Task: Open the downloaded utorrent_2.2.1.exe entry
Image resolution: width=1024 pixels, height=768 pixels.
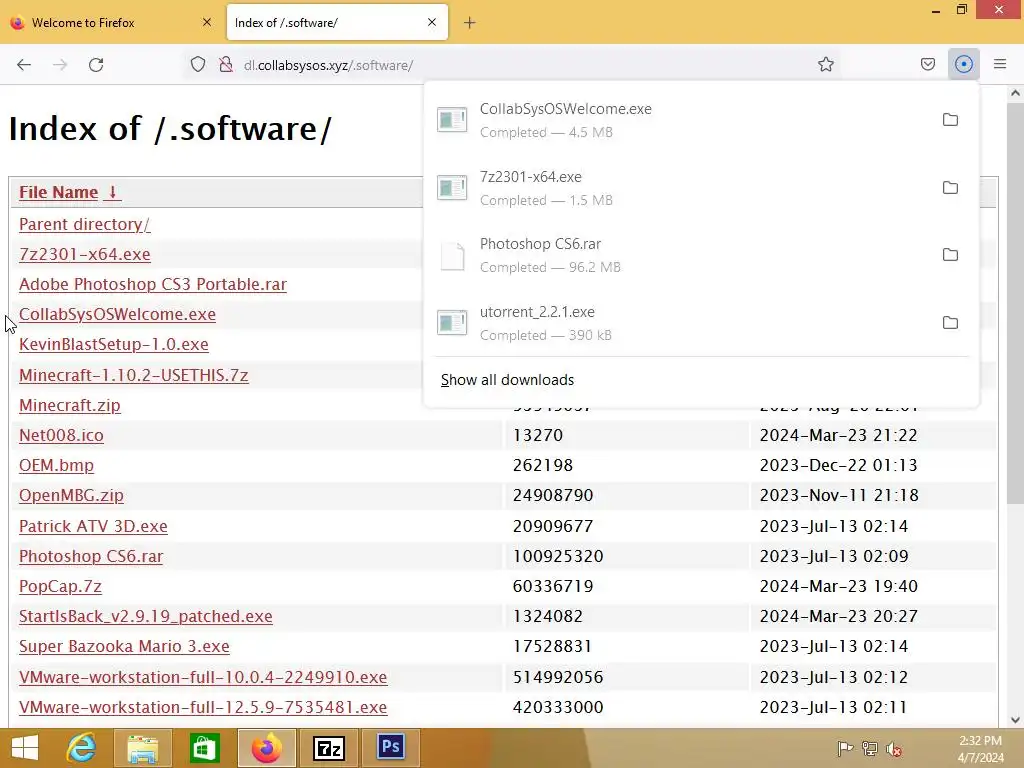Action: (x=680, y=323)
